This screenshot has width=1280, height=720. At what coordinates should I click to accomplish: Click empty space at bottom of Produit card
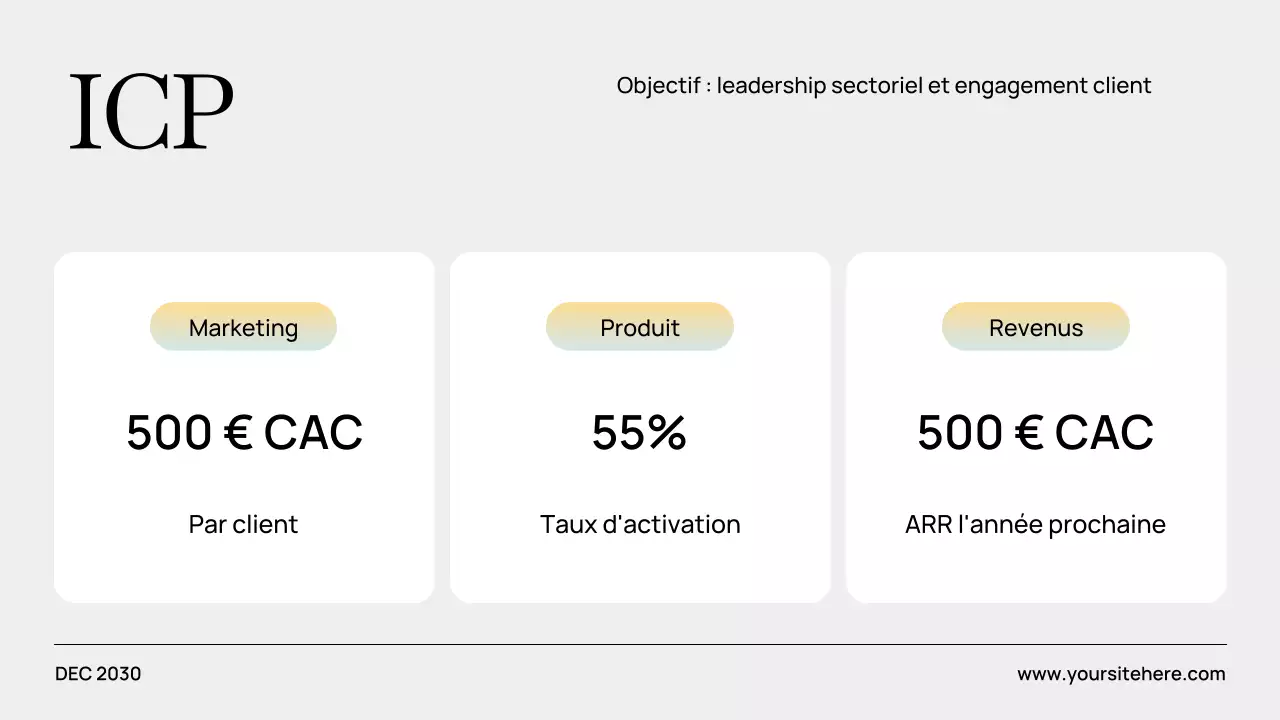640,575
